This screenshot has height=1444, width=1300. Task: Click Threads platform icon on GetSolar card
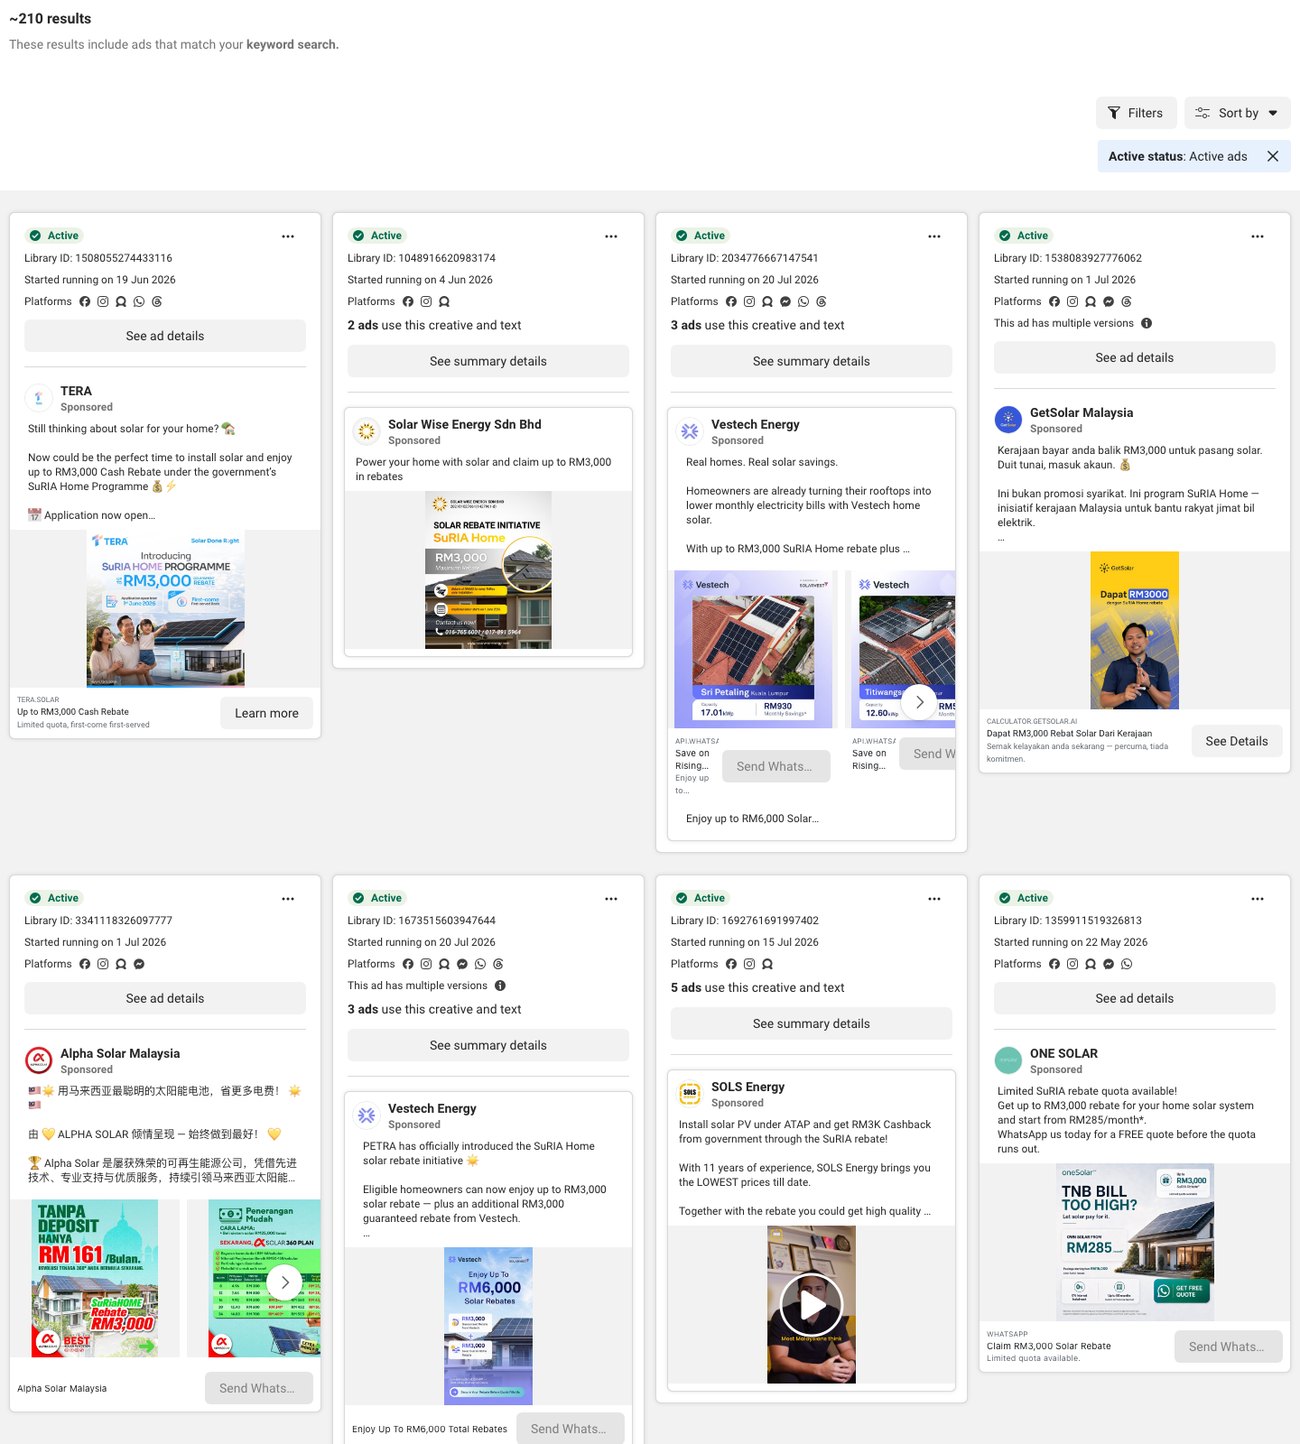pyautogui.click(x=1126, y=301)
